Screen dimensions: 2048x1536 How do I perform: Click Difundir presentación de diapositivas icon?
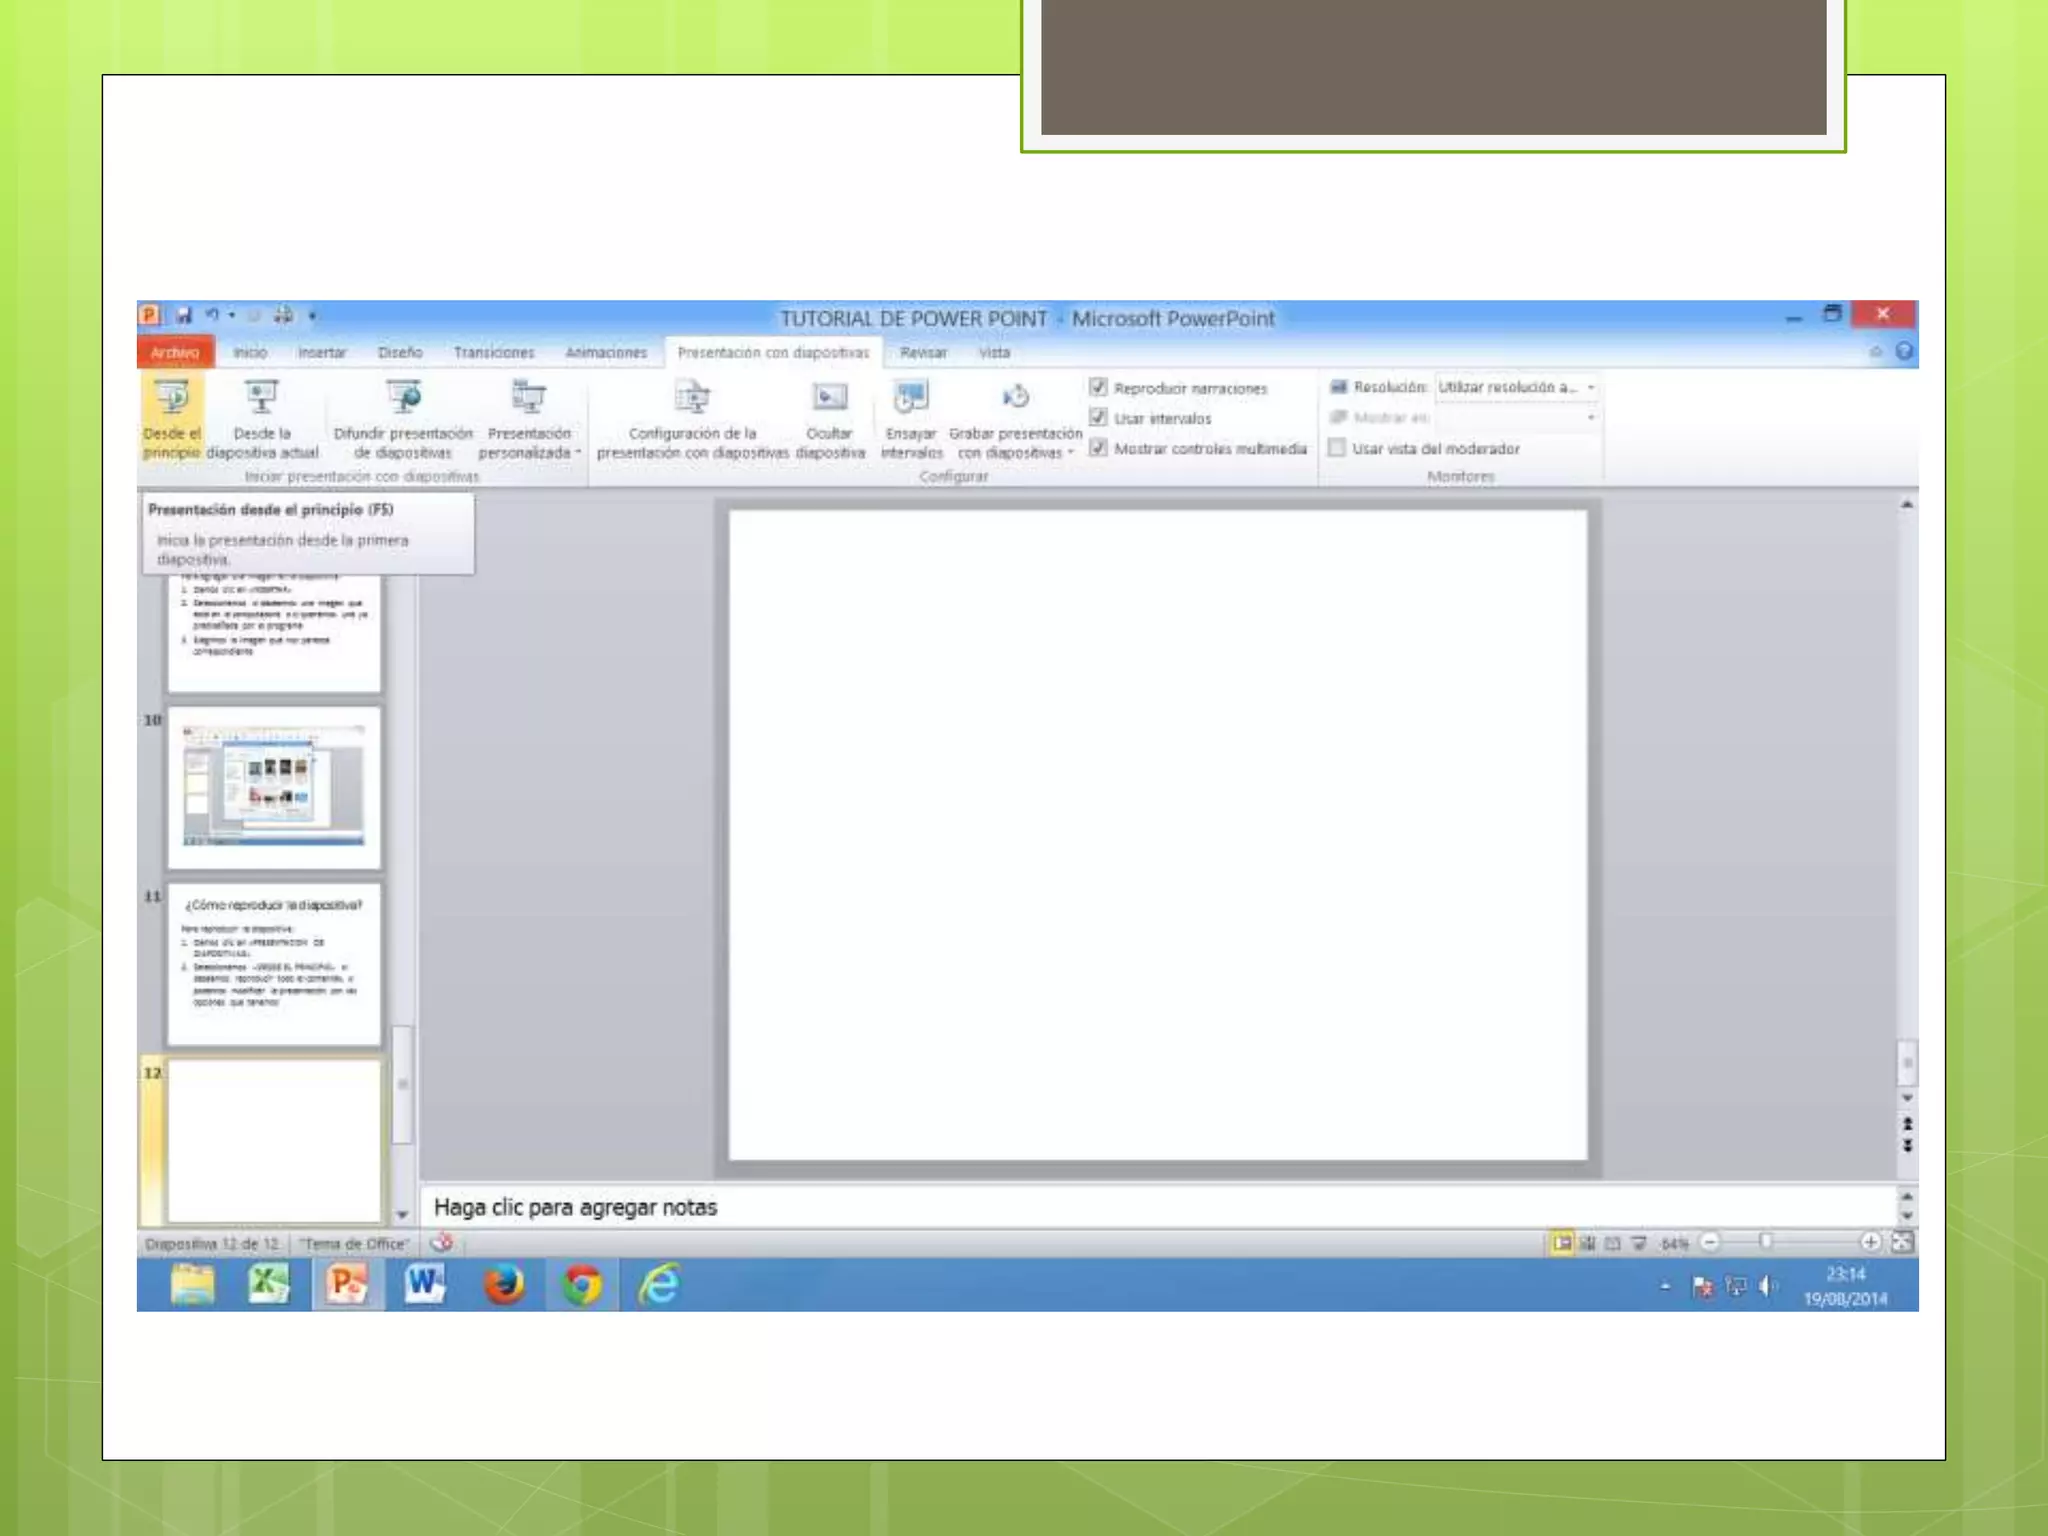click(403, 398)
